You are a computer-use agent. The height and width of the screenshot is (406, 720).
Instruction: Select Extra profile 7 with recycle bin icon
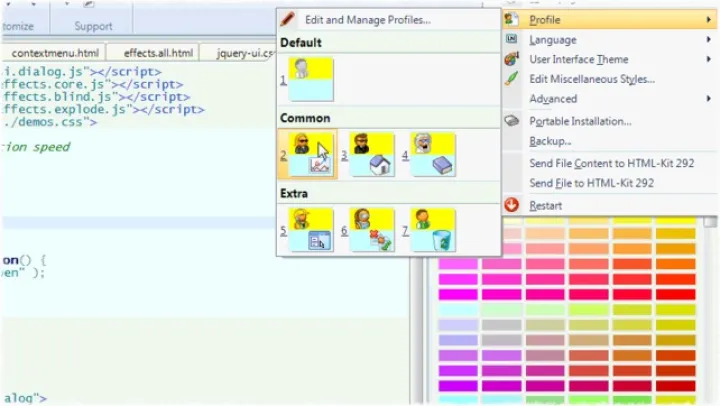[433, 230]
